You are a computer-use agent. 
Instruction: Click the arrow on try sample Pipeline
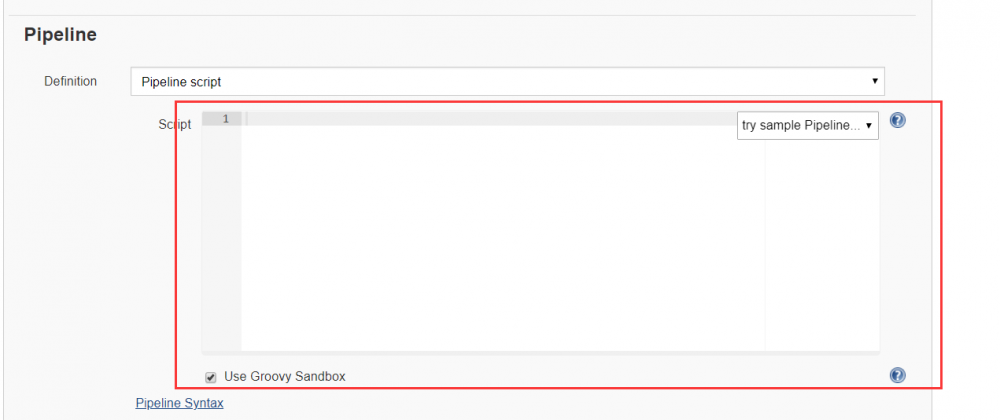[869, 126]
